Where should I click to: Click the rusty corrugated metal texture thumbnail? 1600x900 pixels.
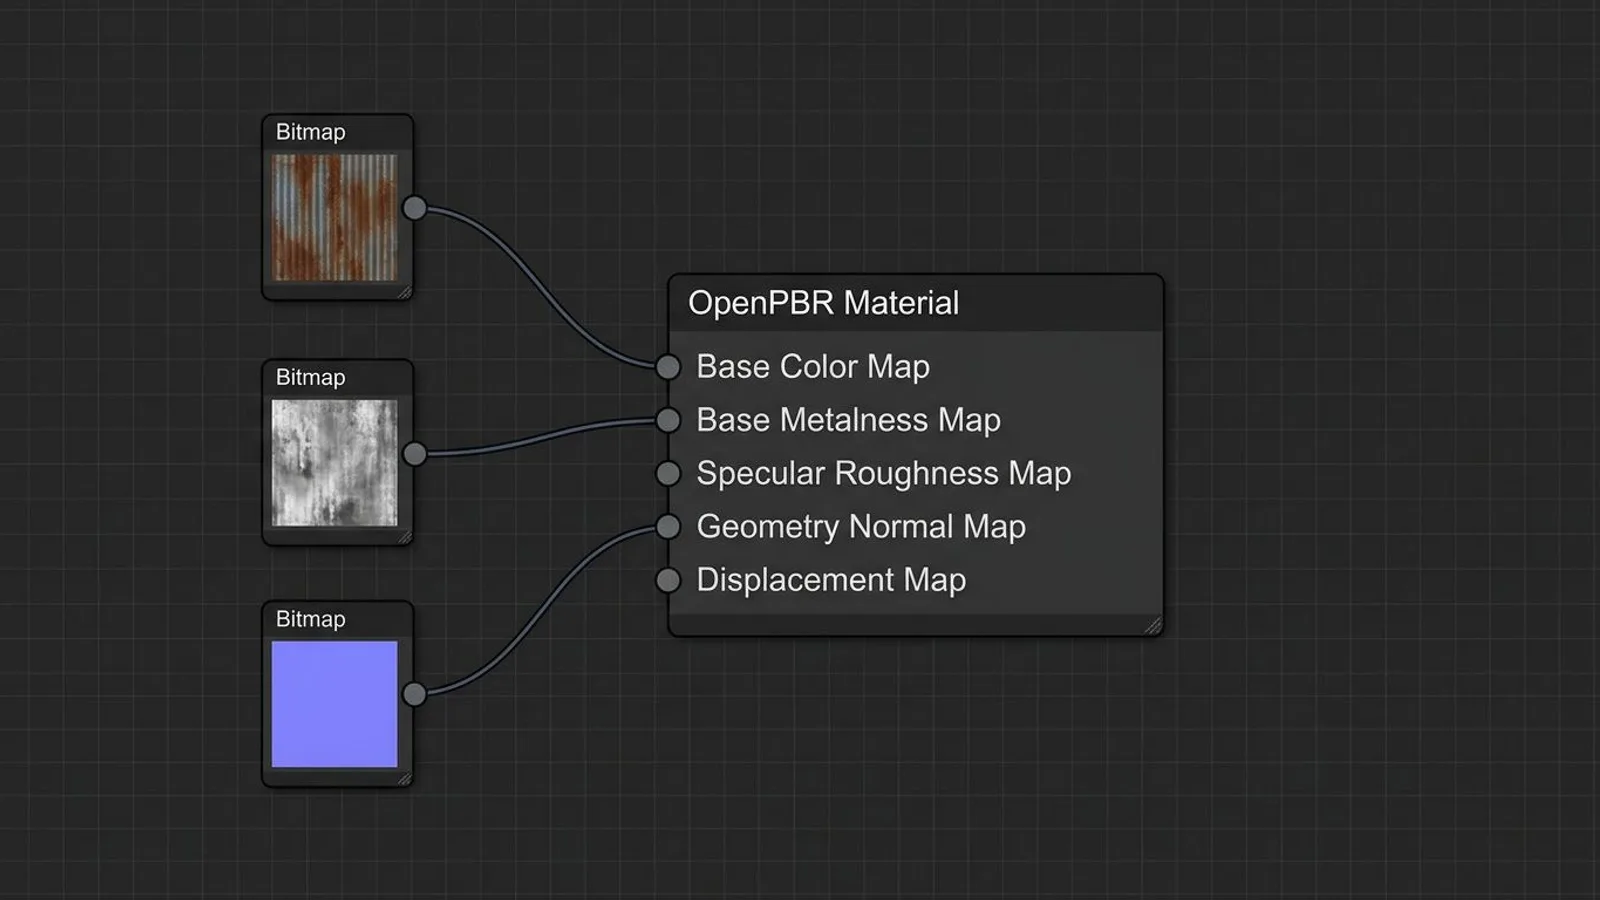click(x=334, y=217)
